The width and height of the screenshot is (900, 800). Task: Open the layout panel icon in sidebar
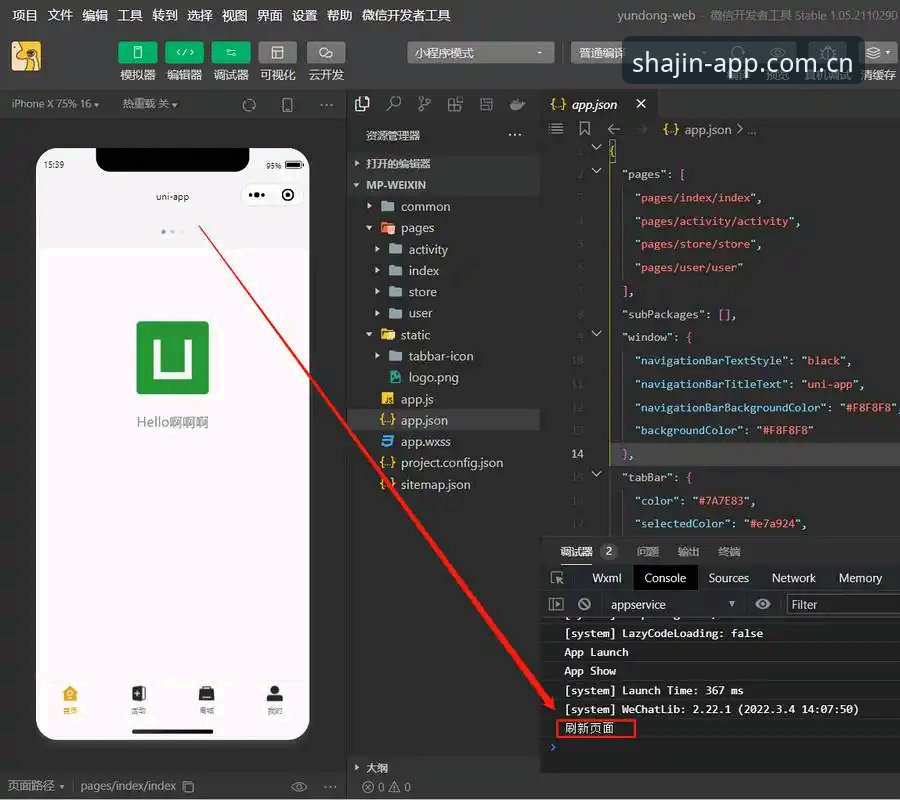point(486,104)
